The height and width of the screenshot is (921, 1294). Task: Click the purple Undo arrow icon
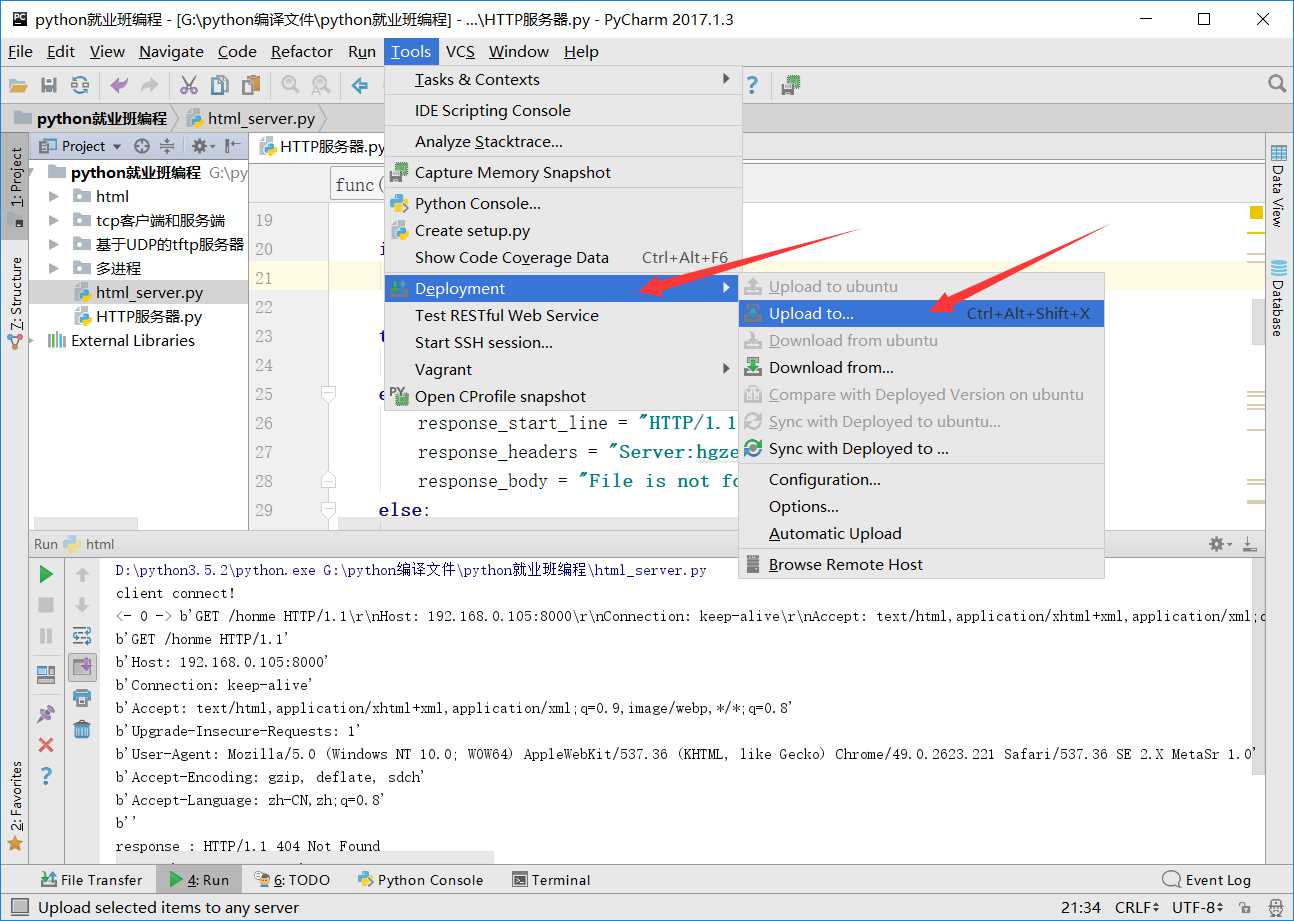tap(119, 86)
